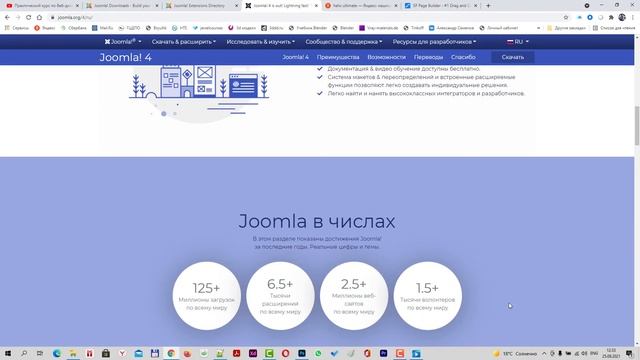Go to the Преимущества section
640x360 pixels.
click(x=338, y=57)
